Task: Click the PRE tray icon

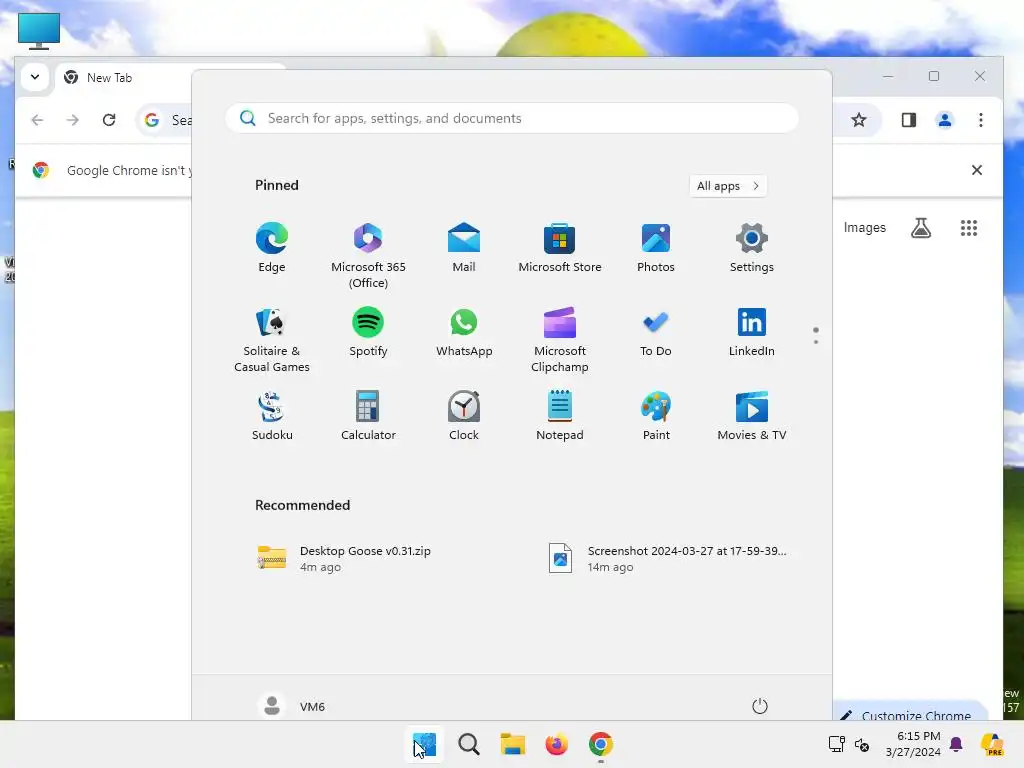Action: (x=993, y=744)
